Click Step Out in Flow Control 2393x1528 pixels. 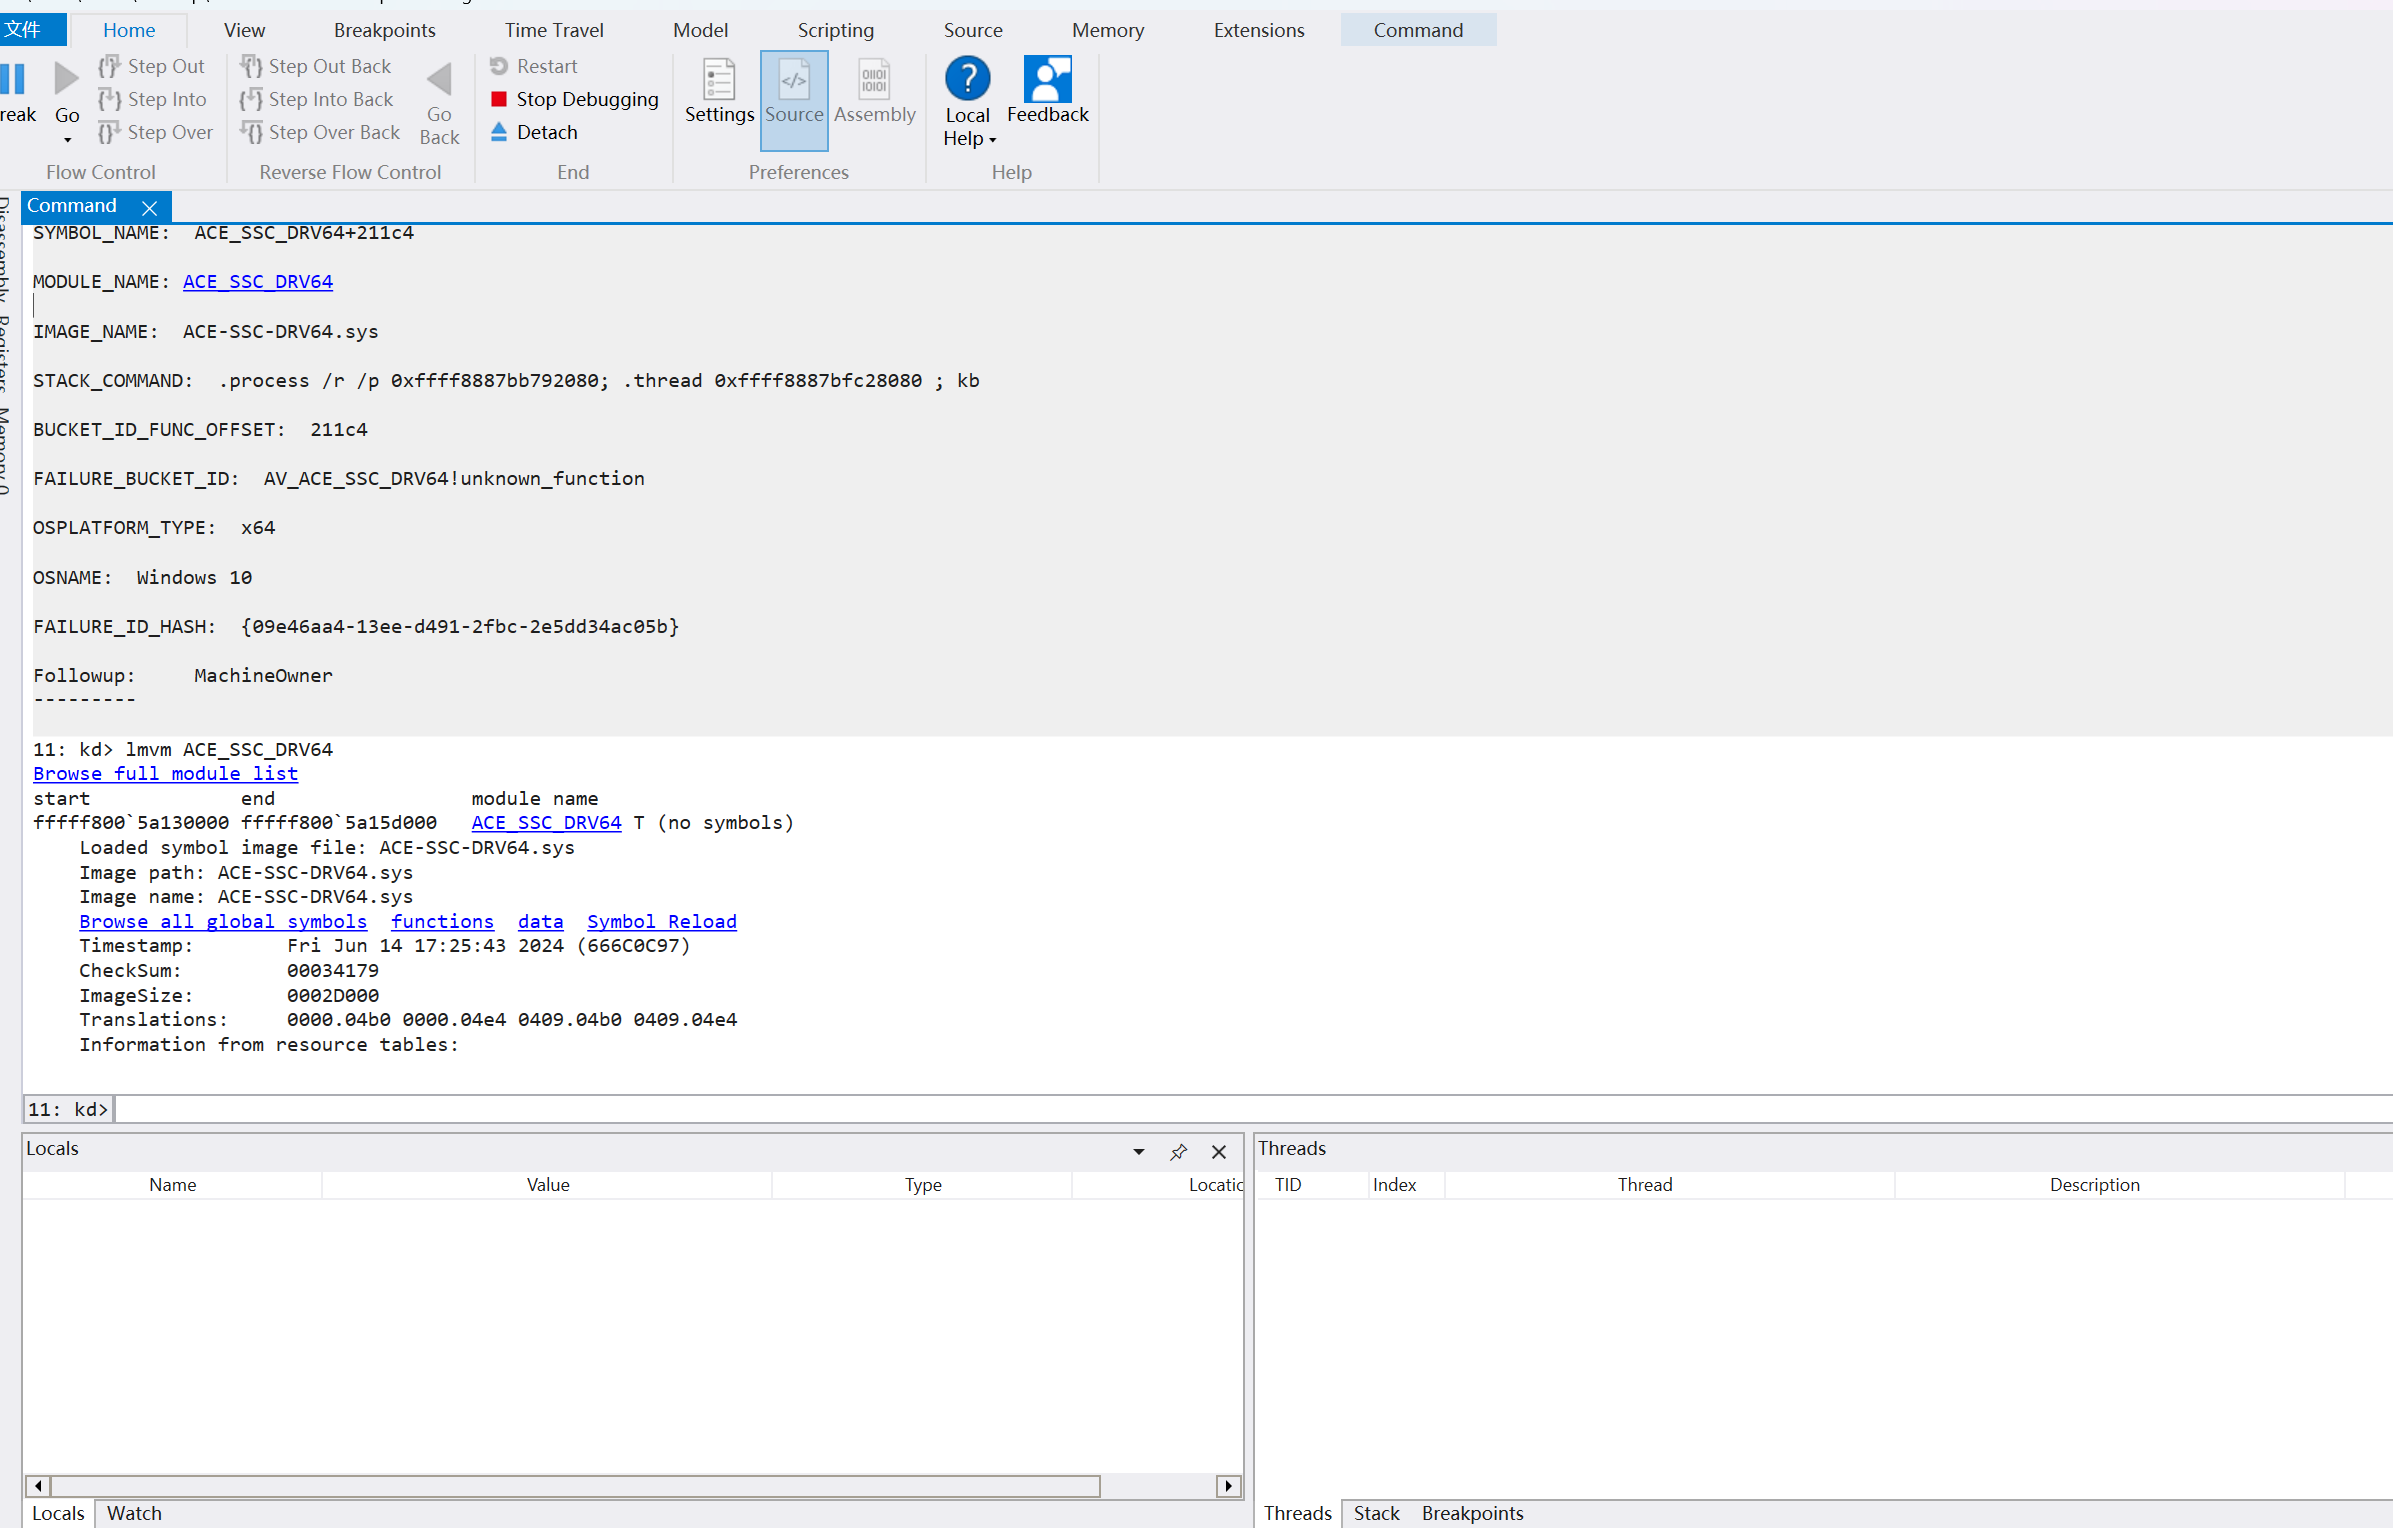point(152,66)
